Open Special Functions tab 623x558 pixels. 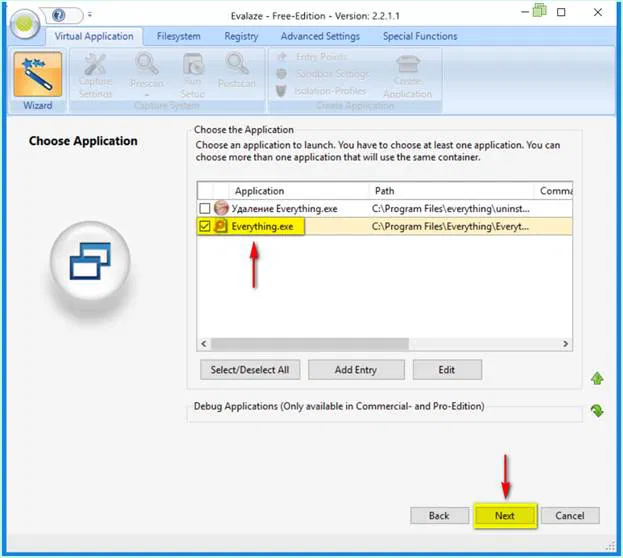420,36
